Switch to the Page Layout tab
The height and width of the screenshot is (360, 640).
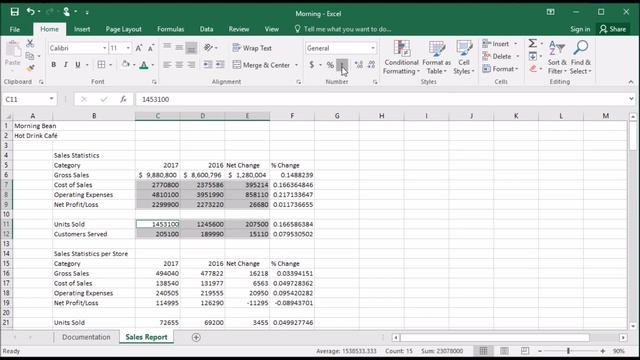pyautogui.click(x=123, y=29)
